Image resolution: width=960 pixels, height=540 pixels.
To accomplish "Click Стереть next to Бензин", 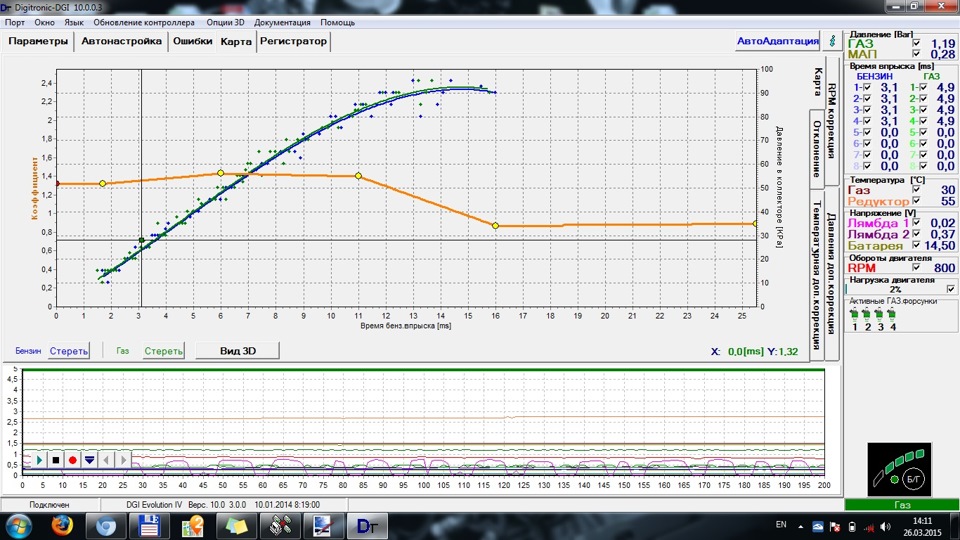I will [69, 351].
